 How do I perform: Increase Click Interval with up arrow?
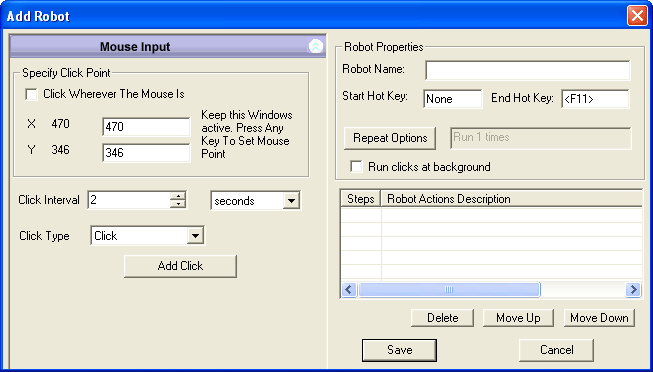tap(178, 196)
